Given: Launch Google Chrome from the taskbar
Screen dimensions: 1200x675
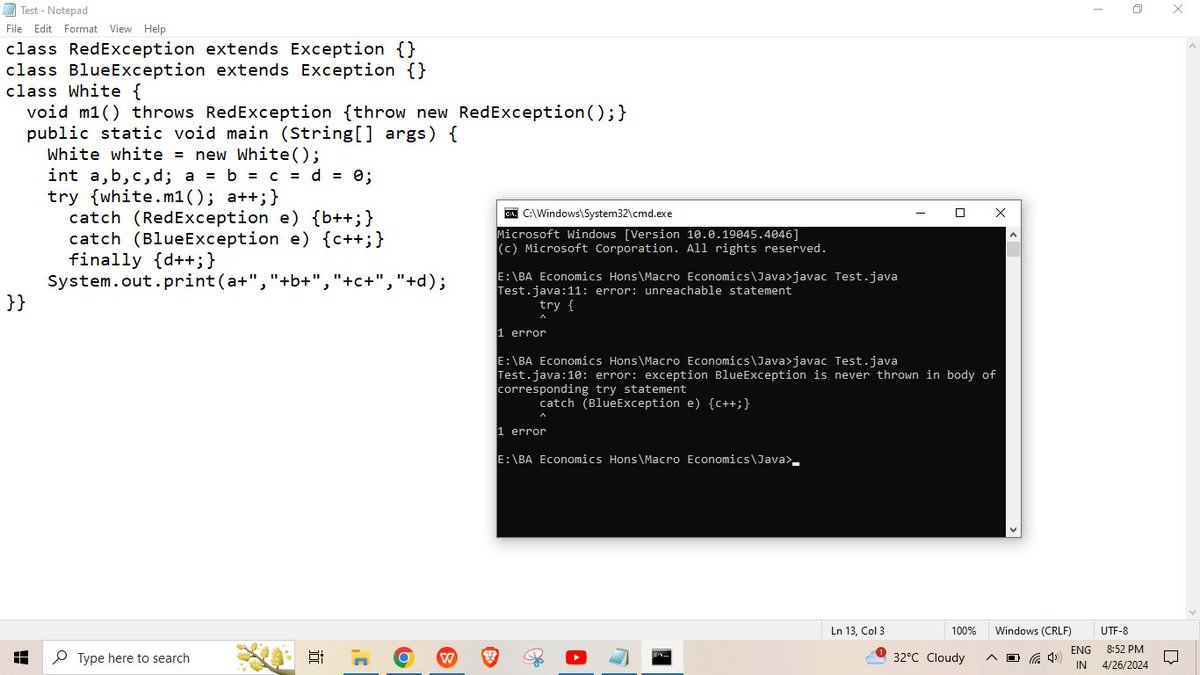Looking at the screenshot, I should point(404,657).
